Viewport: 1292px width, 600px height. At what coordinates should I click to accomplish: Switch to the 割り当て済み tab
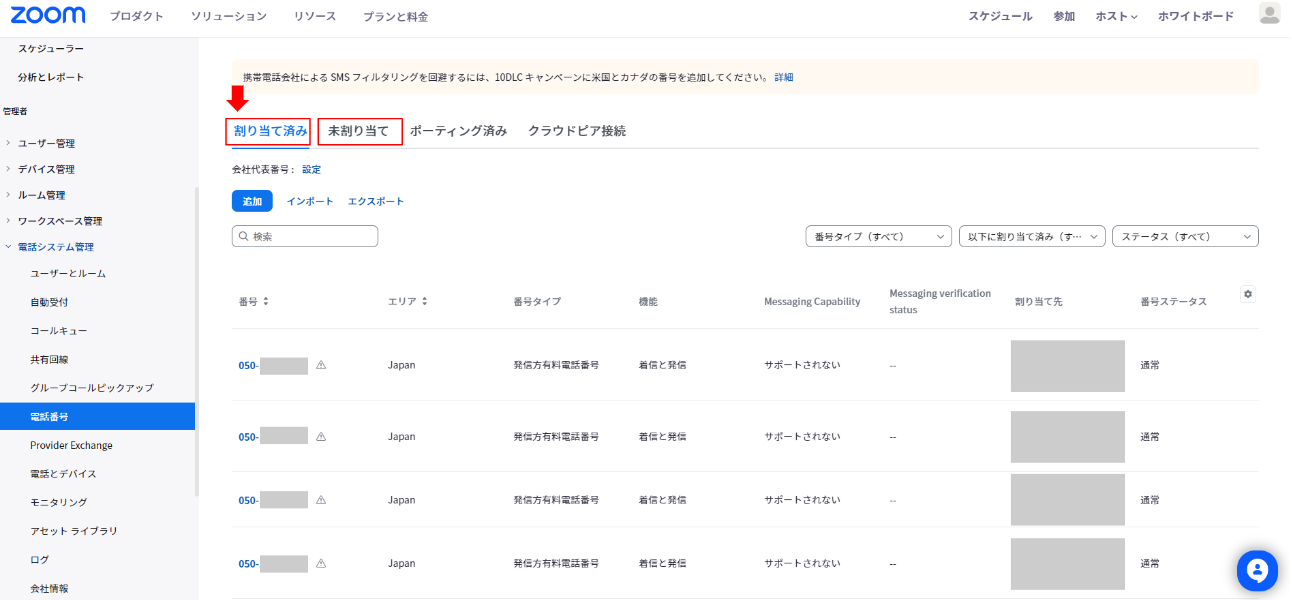tap(270, 131)
